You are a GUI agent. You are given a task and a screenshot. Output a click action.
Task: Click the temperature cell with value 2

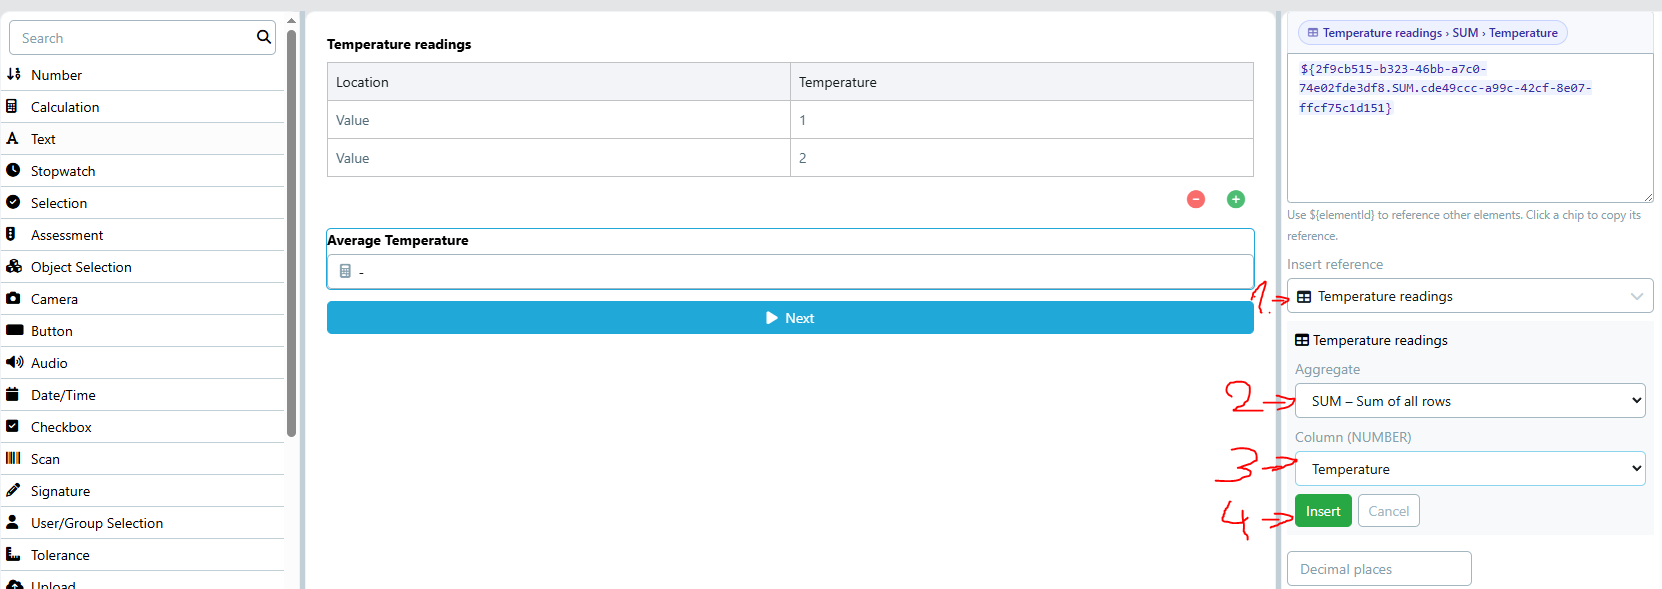coord(1022,158)
